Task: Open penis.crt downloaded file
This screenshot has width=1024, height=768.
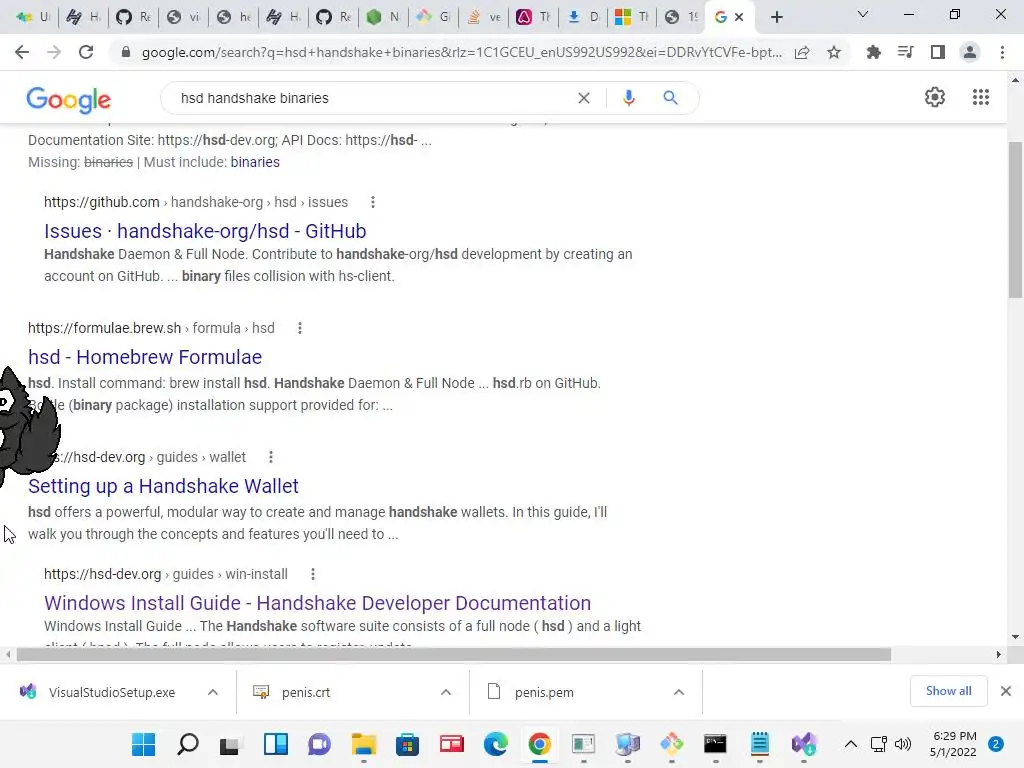Action: [306, 692]
